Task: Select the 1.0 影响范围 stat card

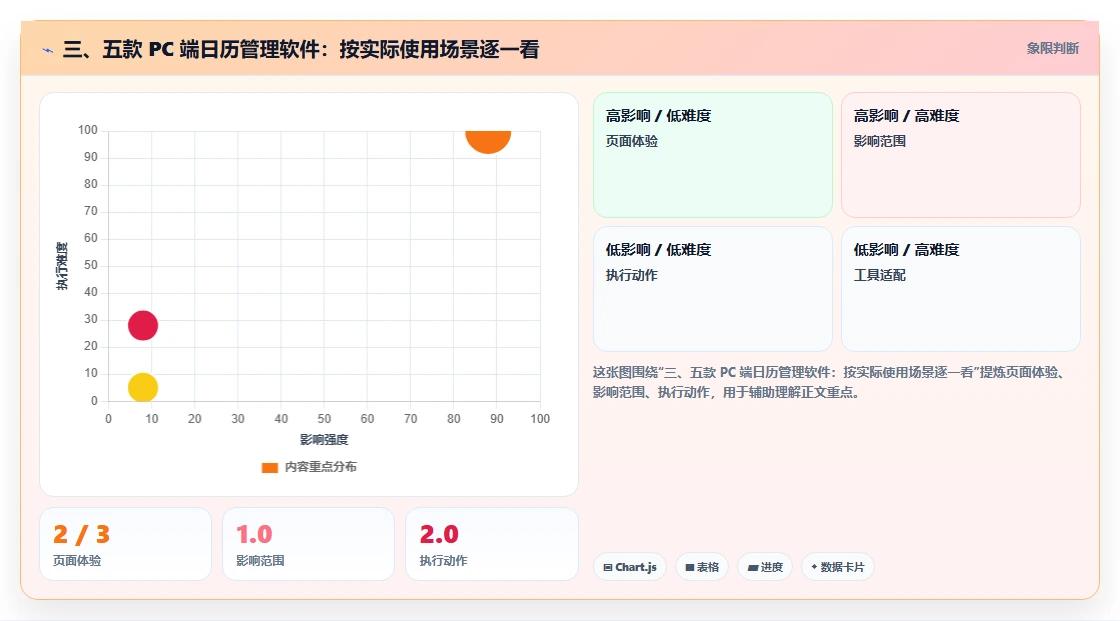Action: [x=309, y=544]
